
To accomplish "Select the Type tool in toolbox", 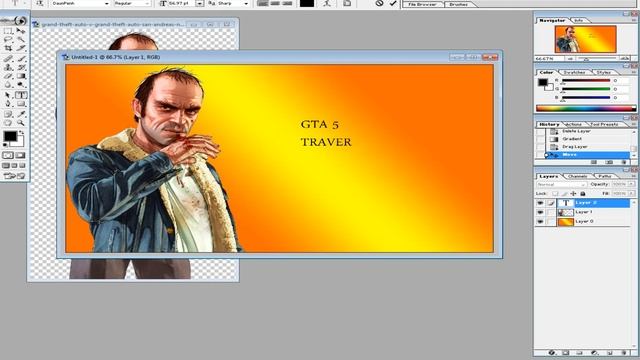I will point(21,95).
